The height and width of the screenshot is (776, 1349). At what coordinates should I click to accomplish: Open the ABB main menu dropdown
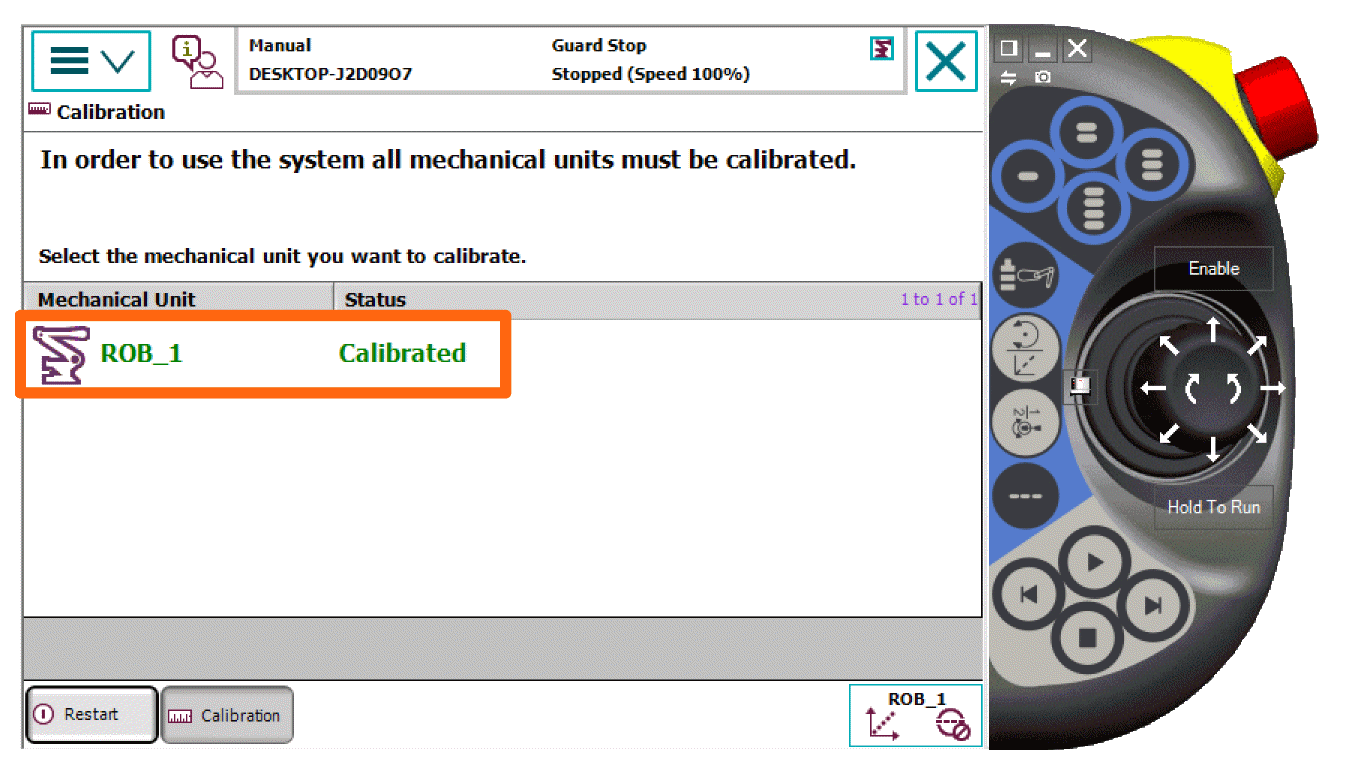point(91,61)
